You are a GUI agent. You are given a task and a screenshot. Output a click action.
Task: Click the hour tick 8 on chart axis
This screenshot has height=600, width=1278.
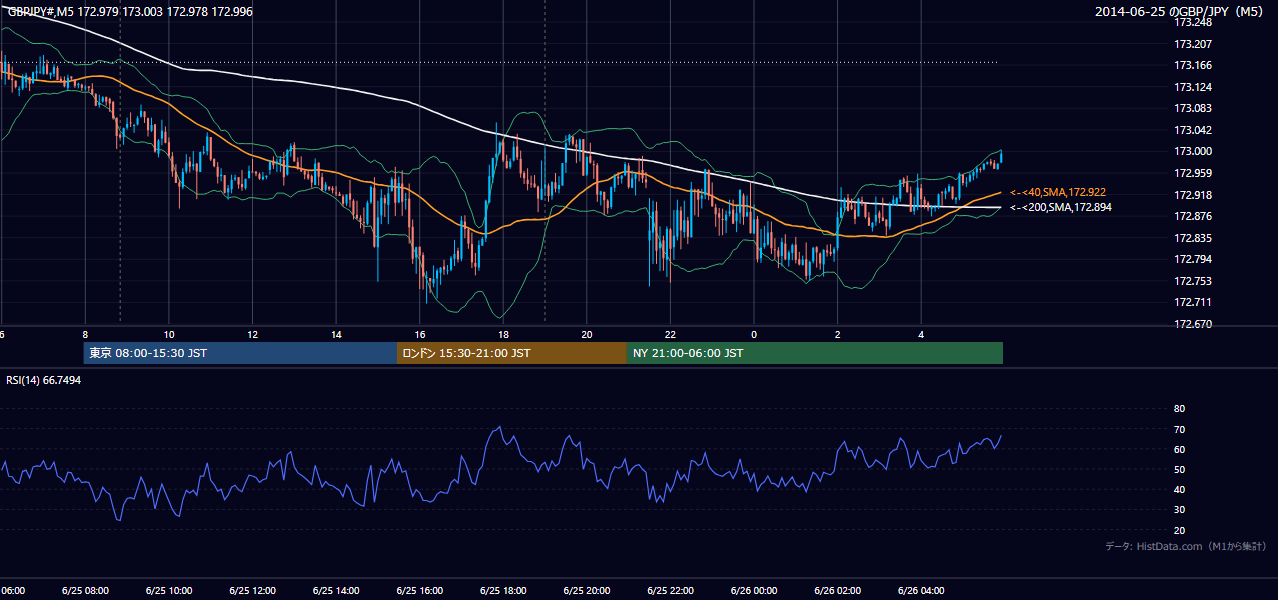tap(85, 334)
